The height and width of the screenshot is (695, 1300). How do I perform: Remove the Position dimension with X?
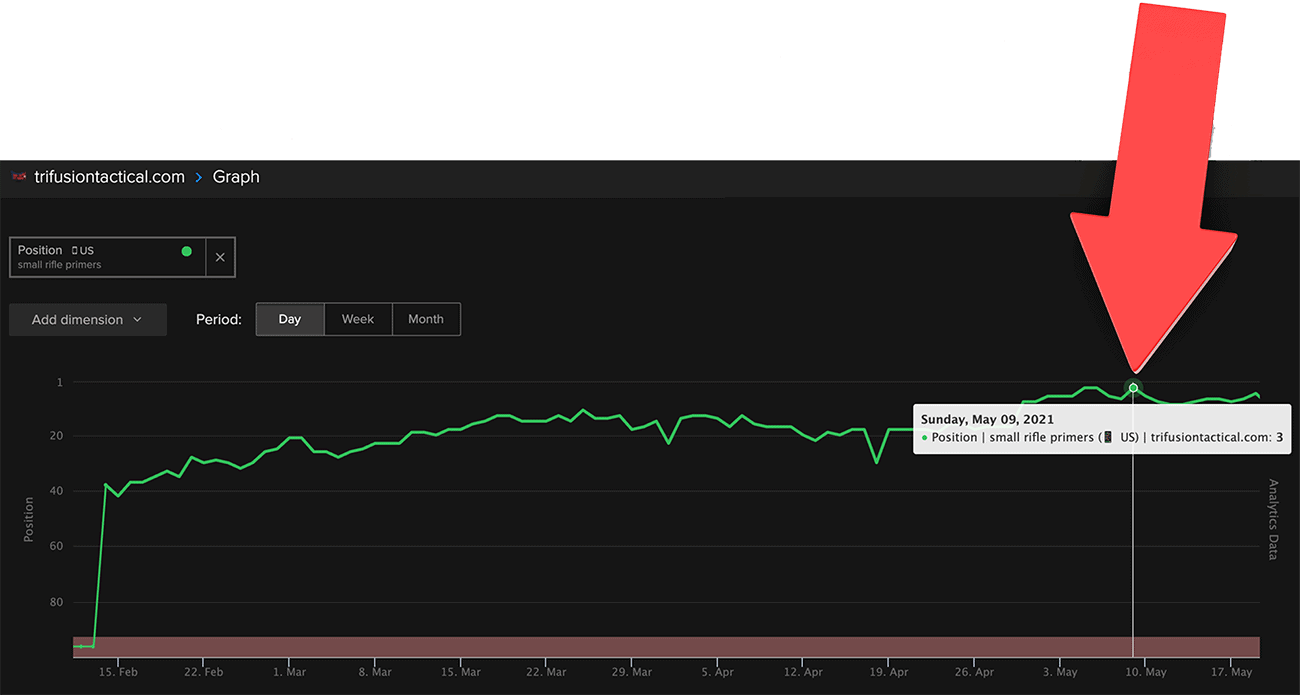coord(220,257)
